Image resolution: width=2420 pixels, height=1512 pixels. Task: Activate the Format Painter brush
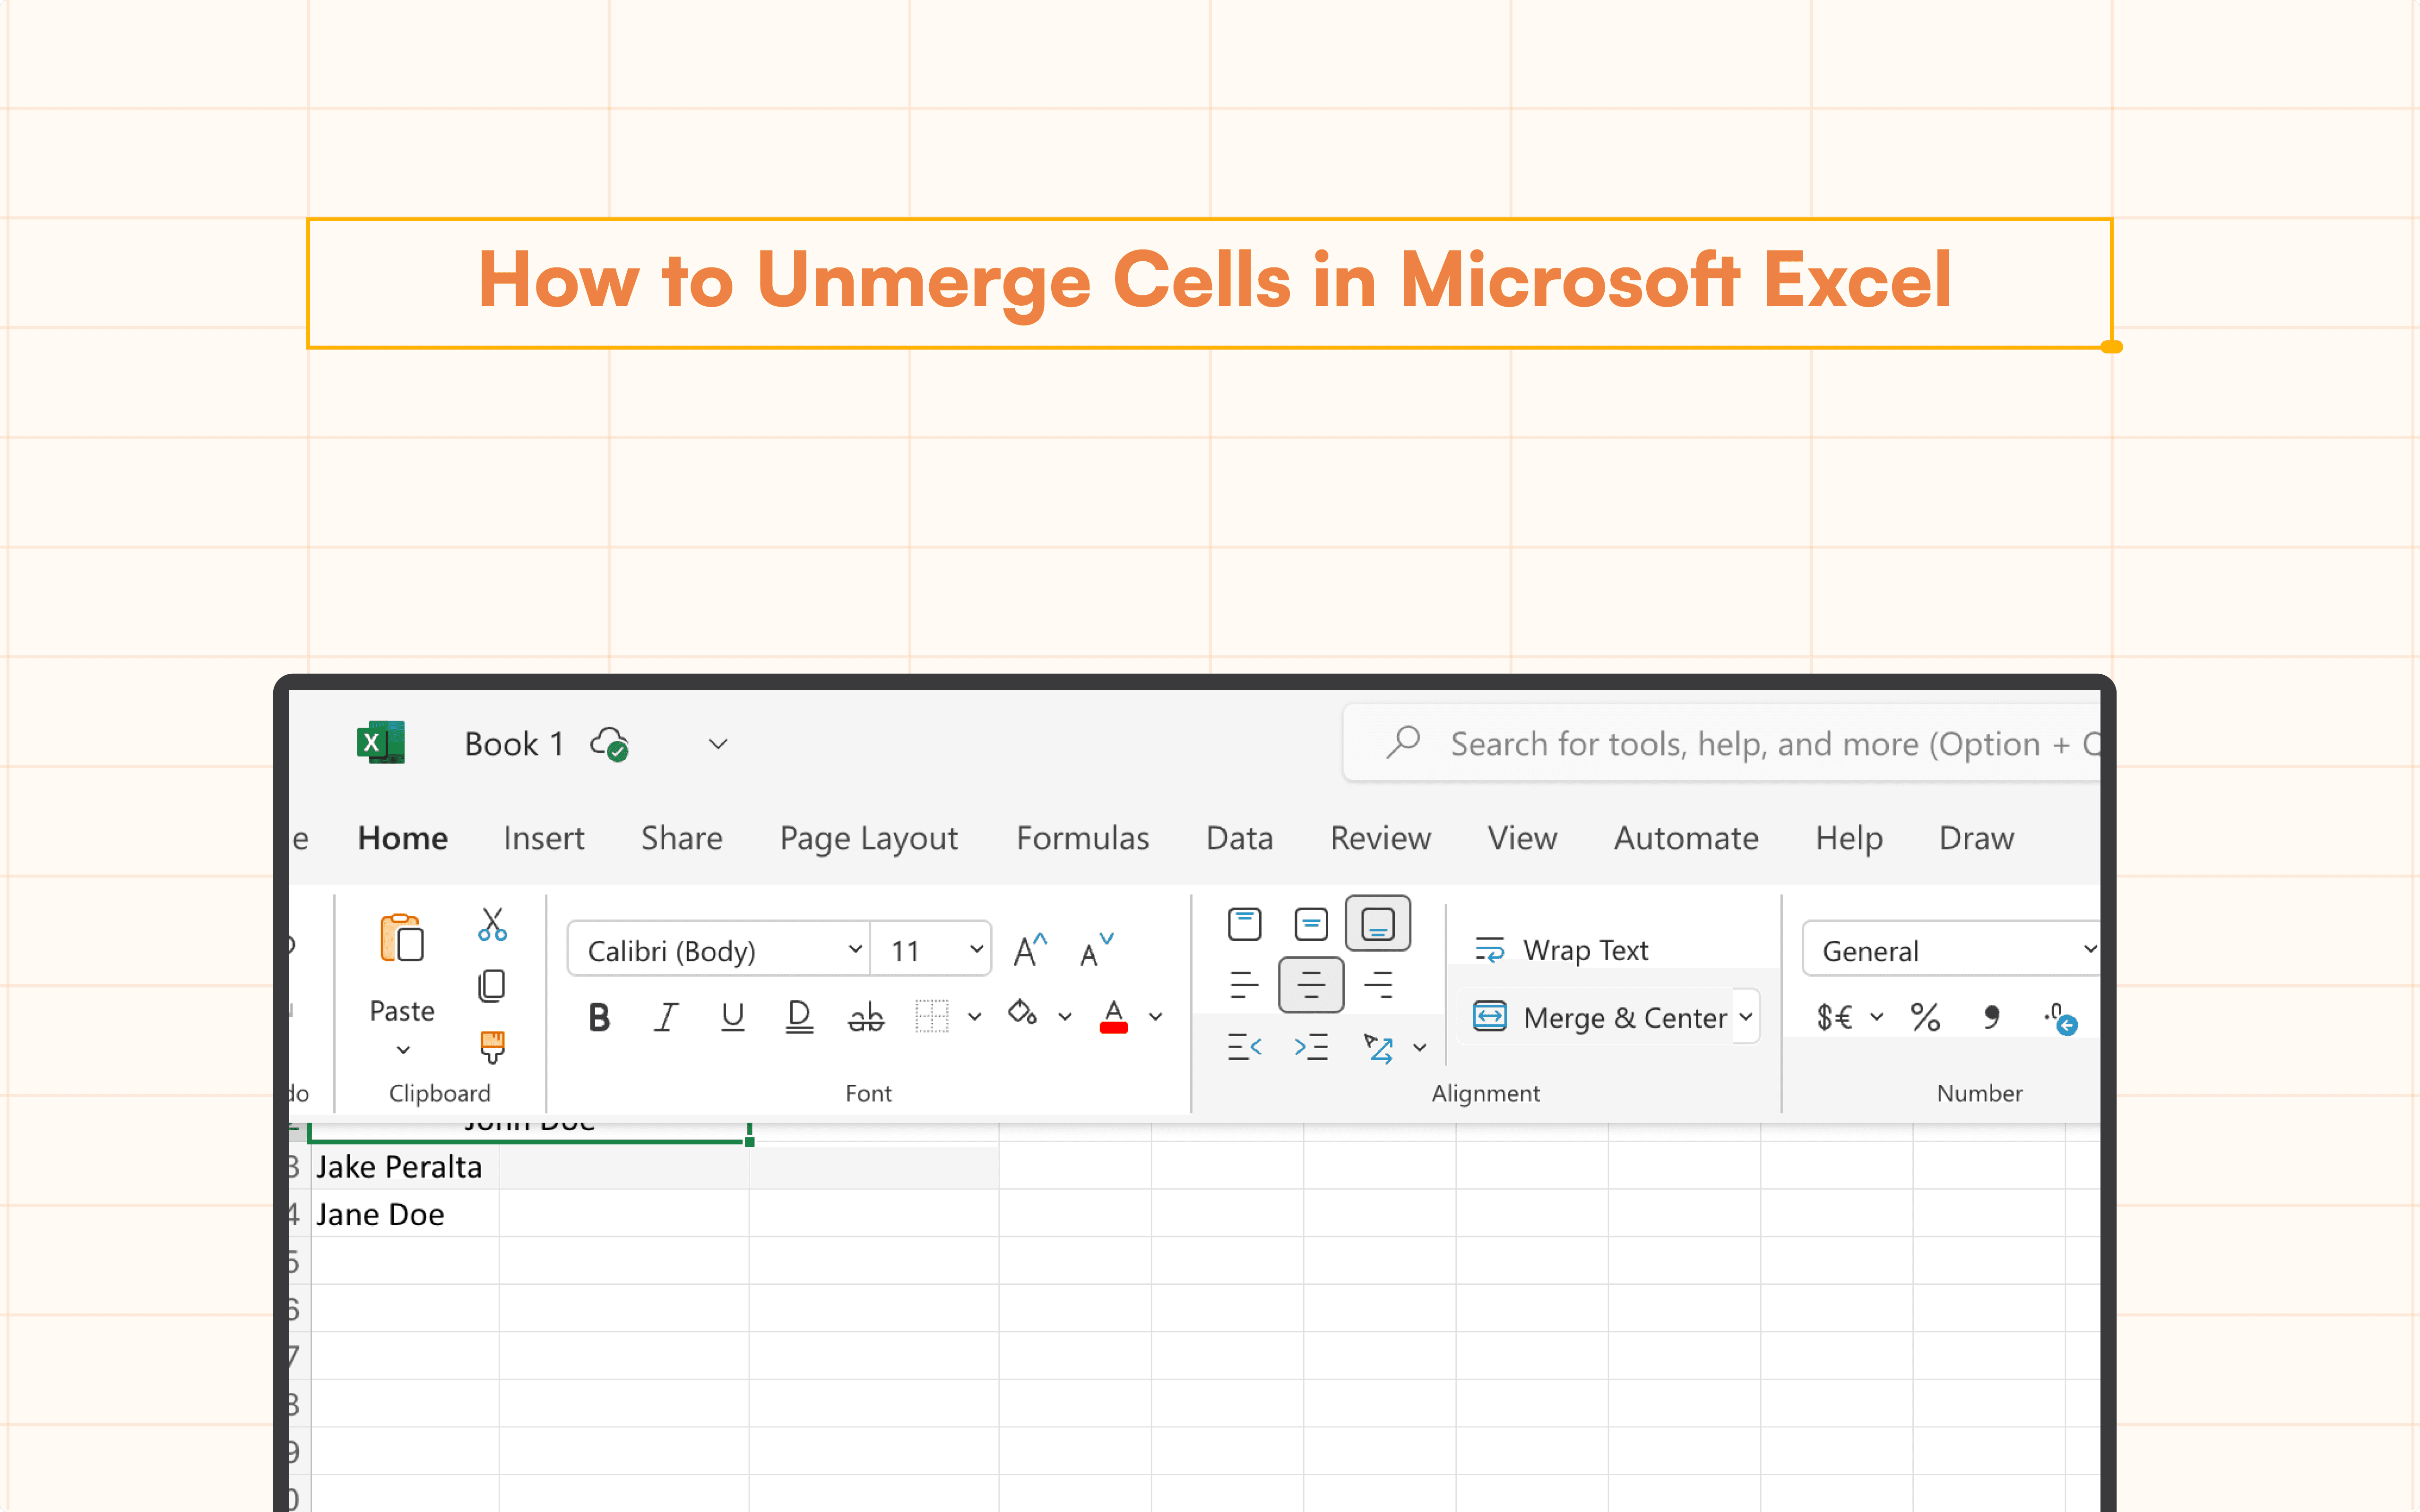492,1047
